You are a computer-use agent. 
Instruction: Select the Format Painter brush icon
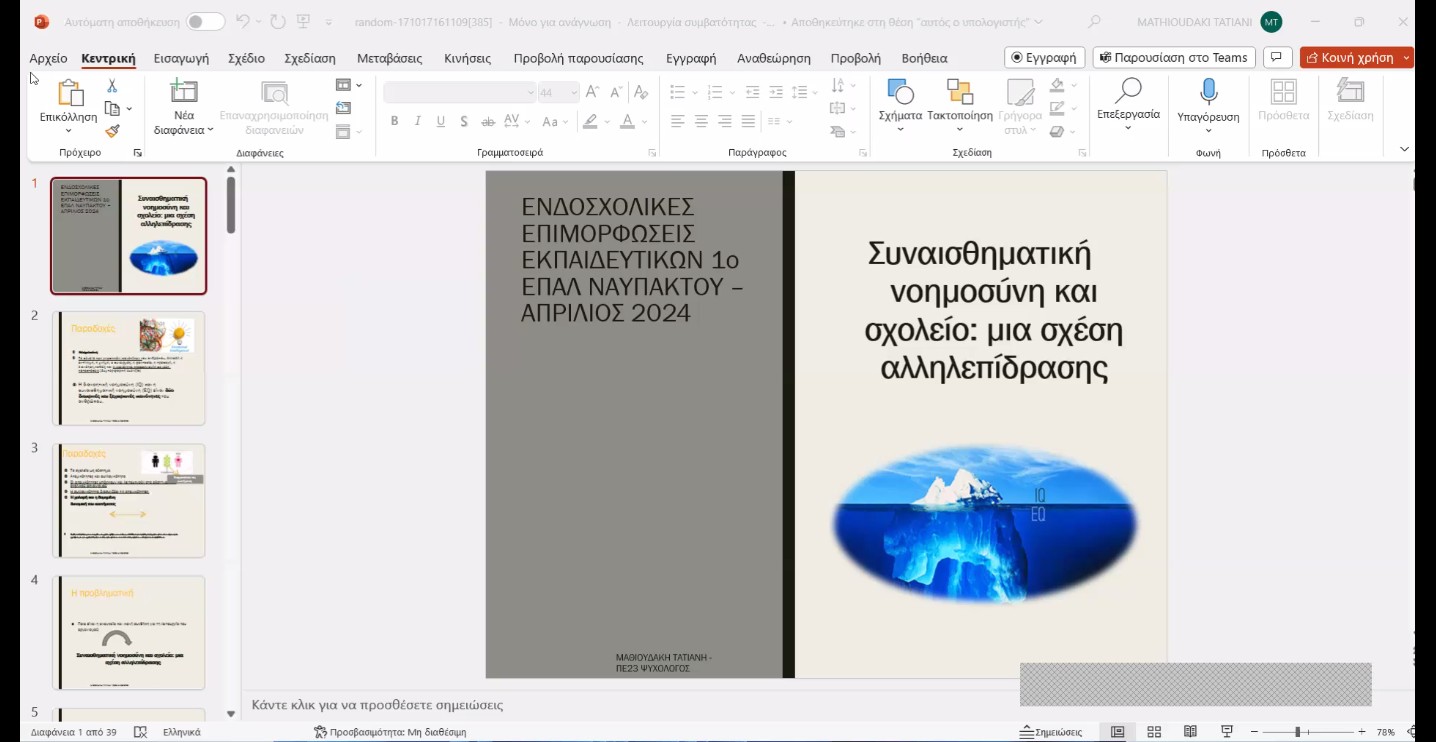[x=112, y=130]
